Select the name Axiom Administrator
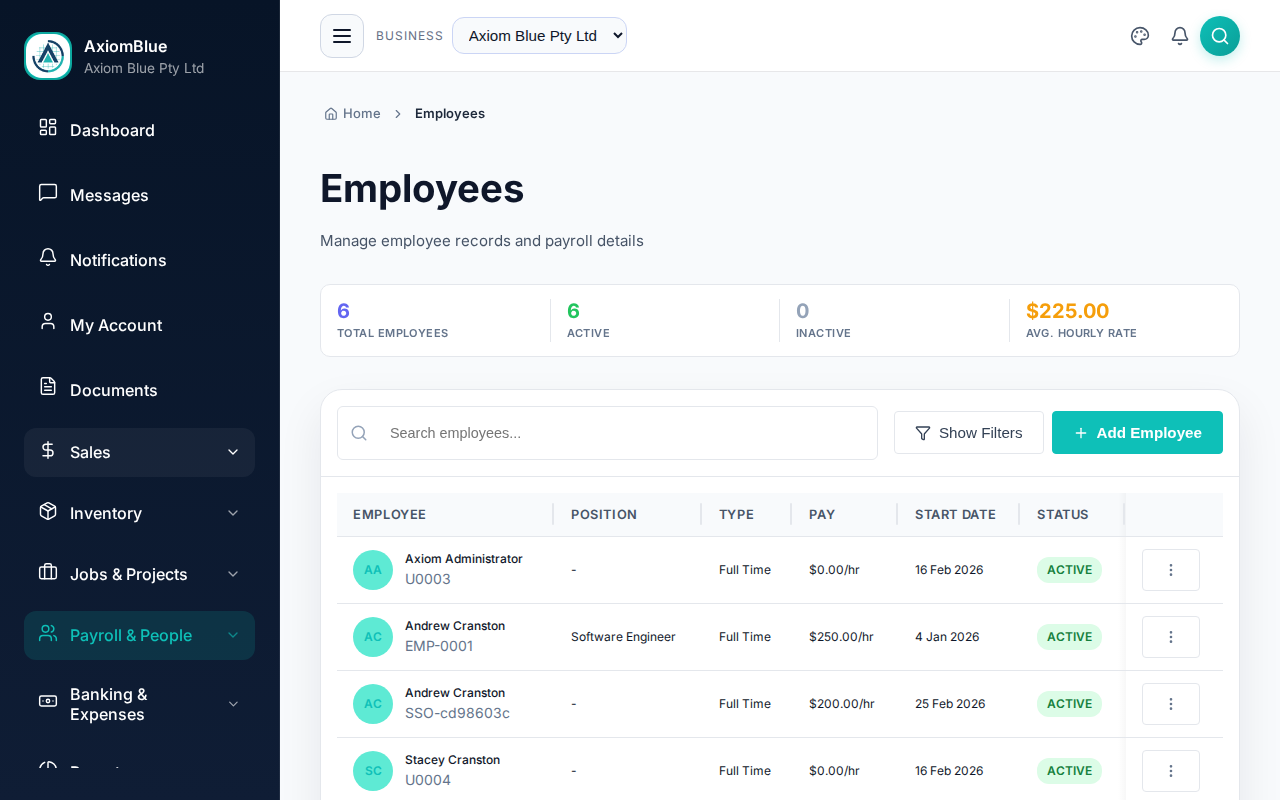Viewport: 1280px width, 800px height. coord(464,559)
